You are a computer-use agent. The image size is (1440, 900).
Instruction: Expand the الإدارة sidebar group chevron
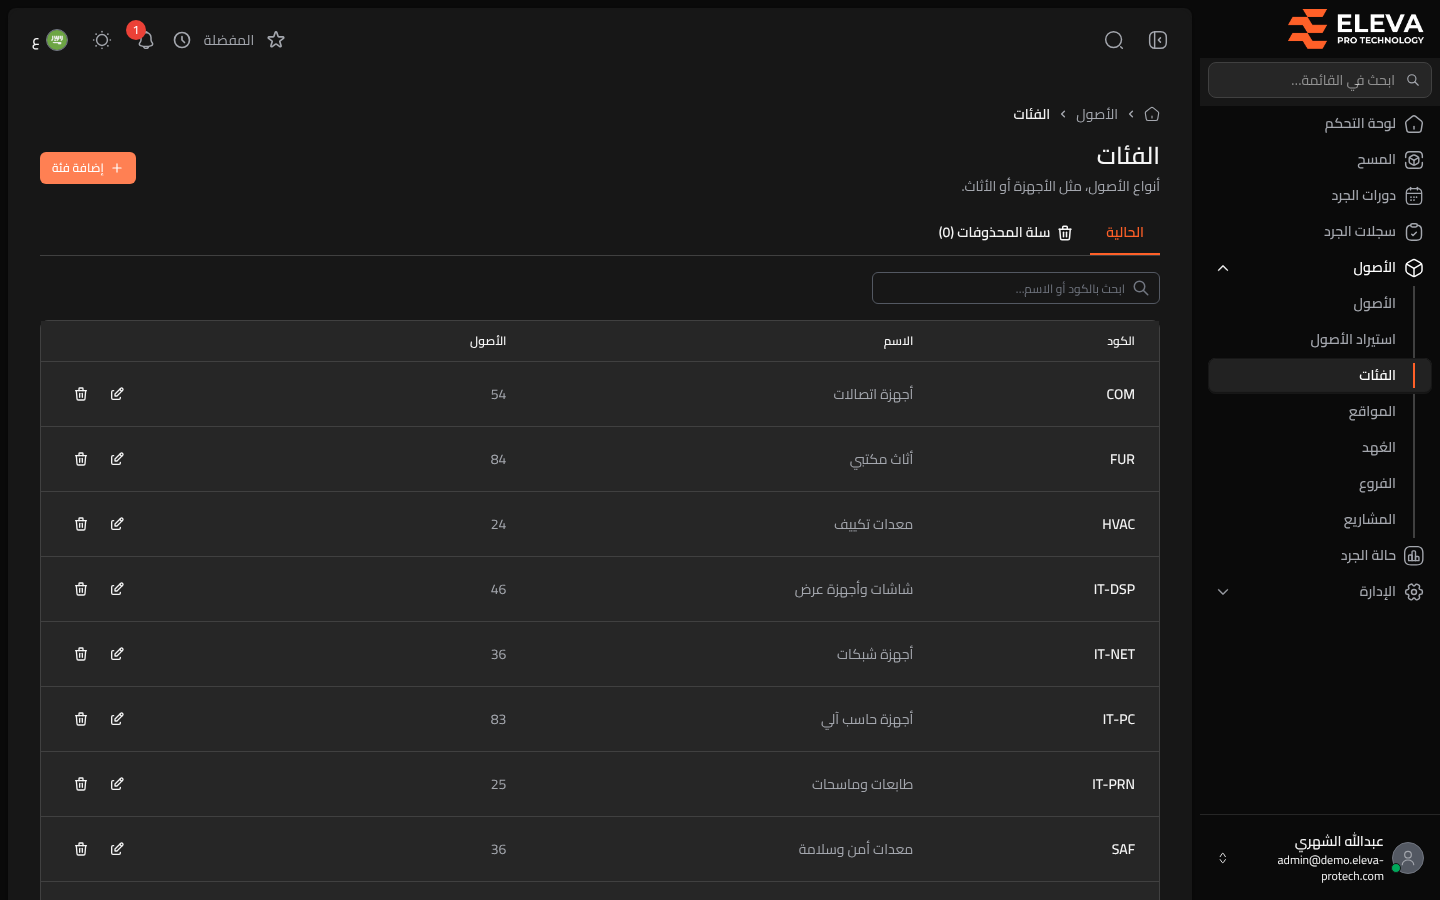click(x=1223, y=592)
